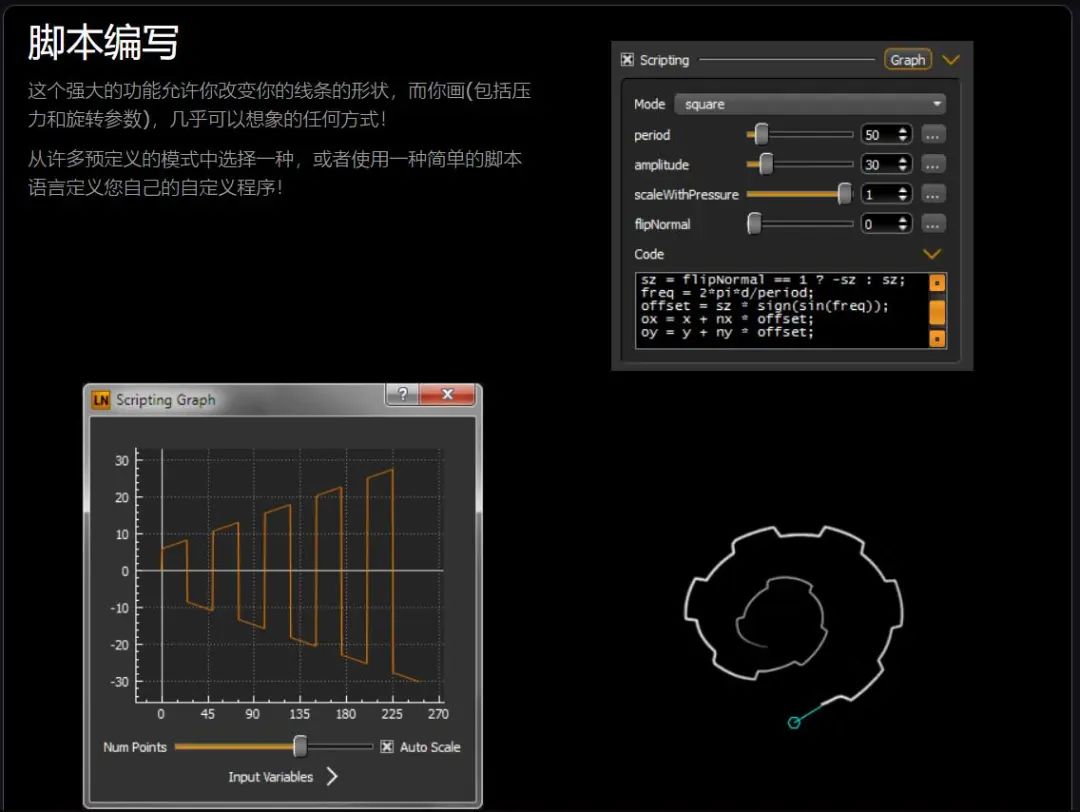
Task: Expand the Input Variables section
Action: 333,776
